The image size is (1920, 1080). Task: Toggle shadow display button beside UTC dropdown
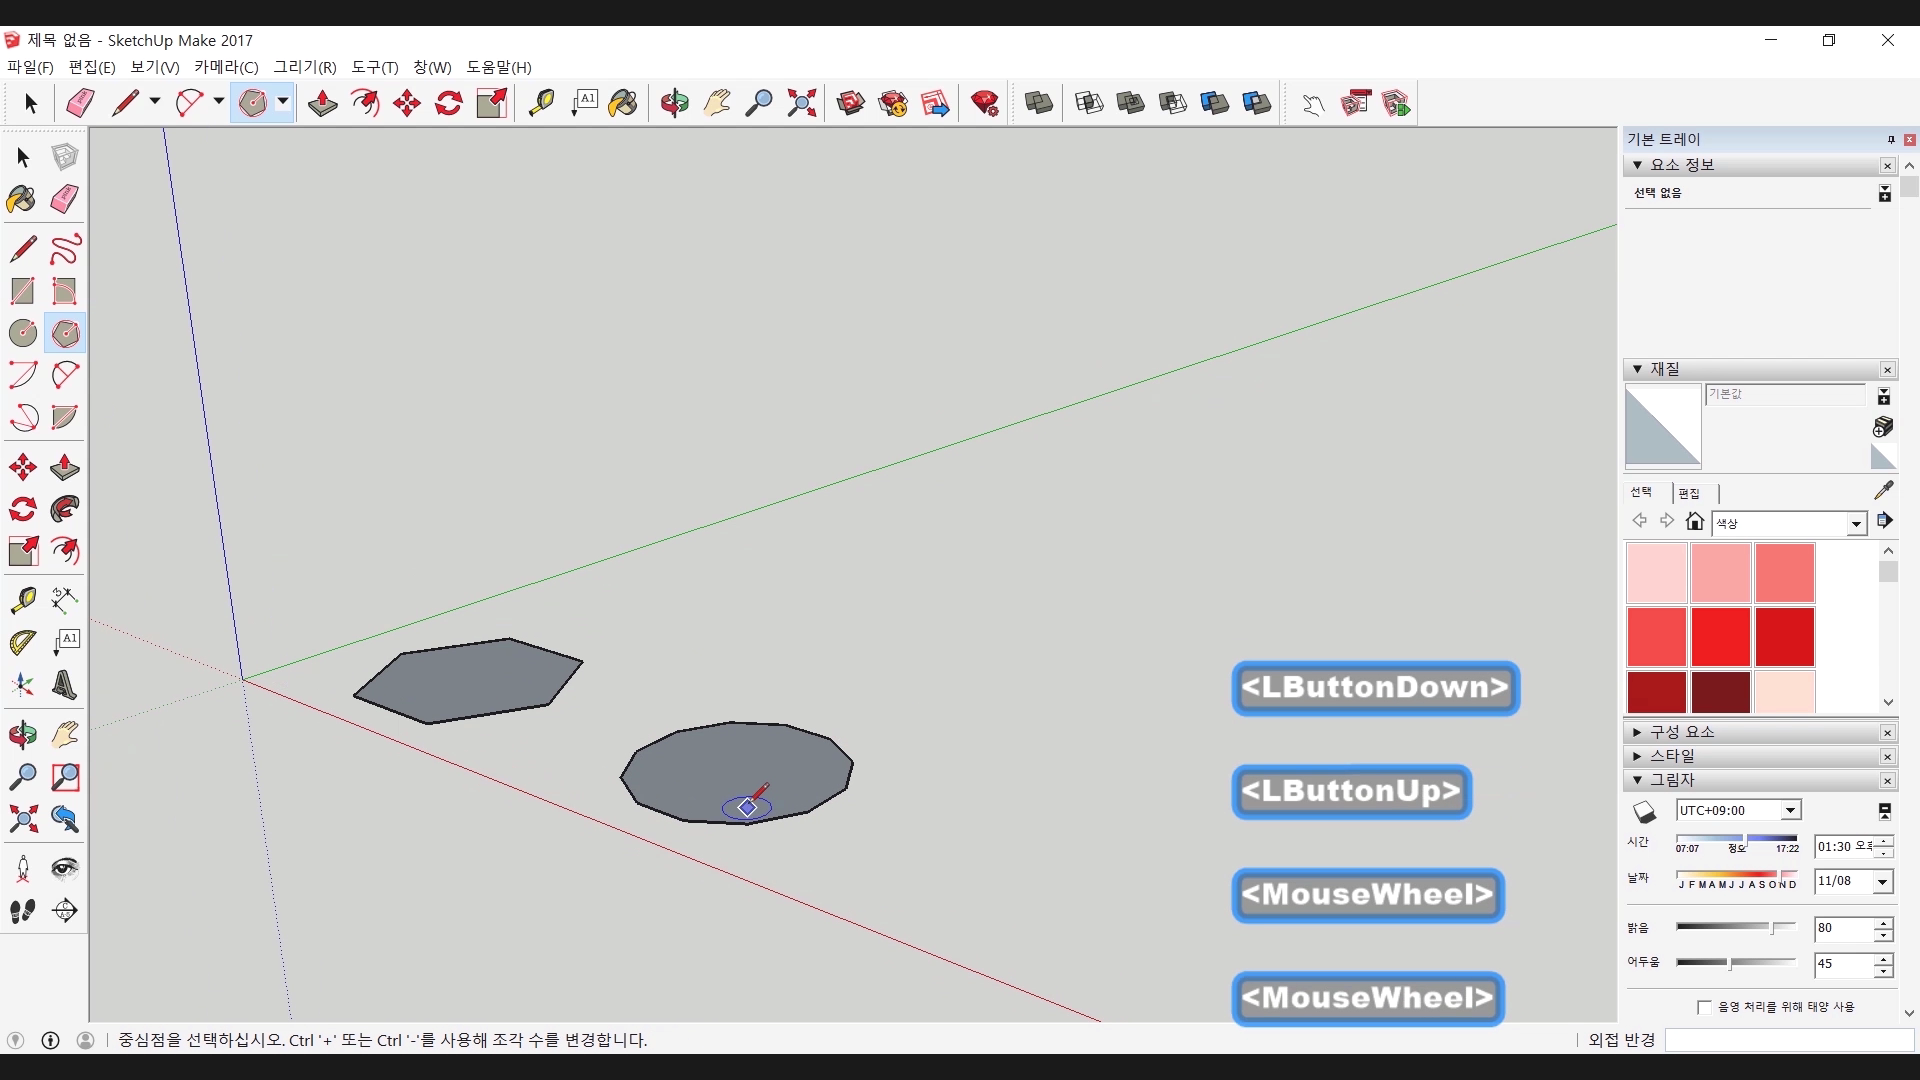coord(1645,811)
